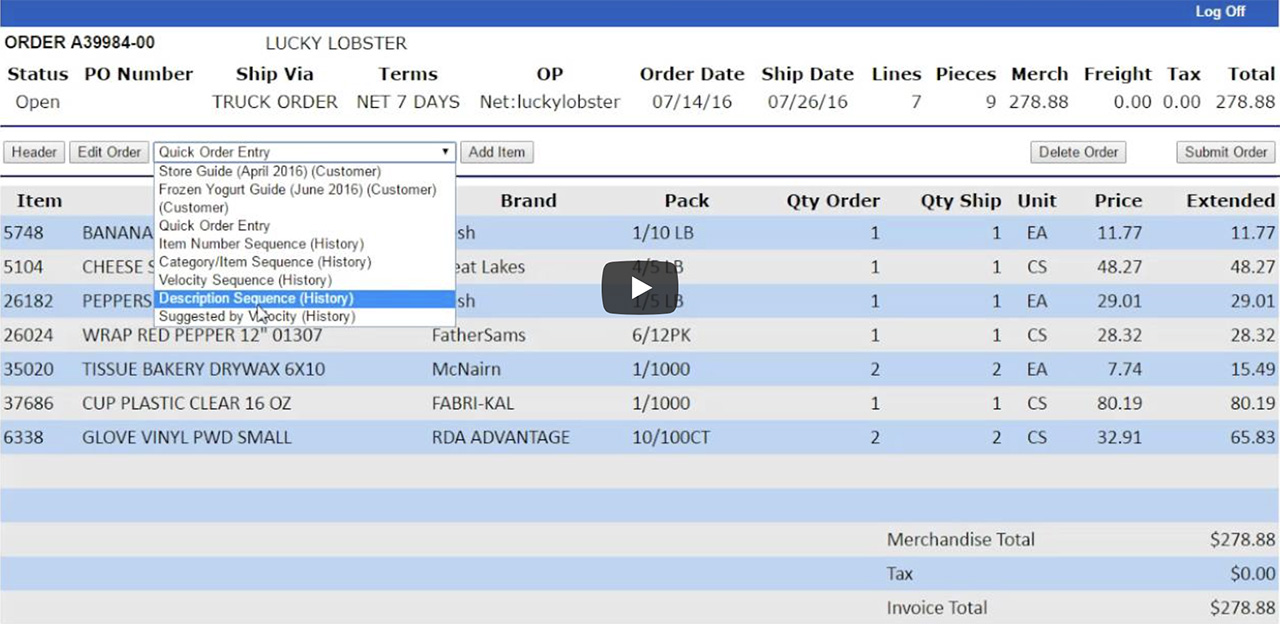Open the Header button

(x=34, y=152)
